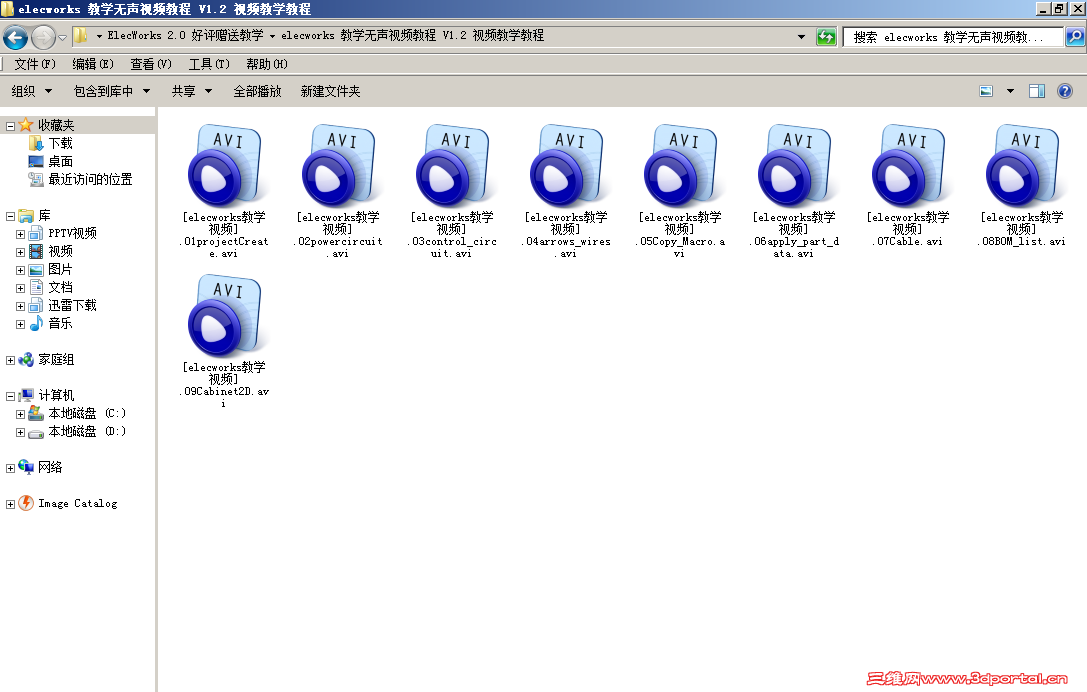Expand the 家庭组 node

tap(10, 361)
